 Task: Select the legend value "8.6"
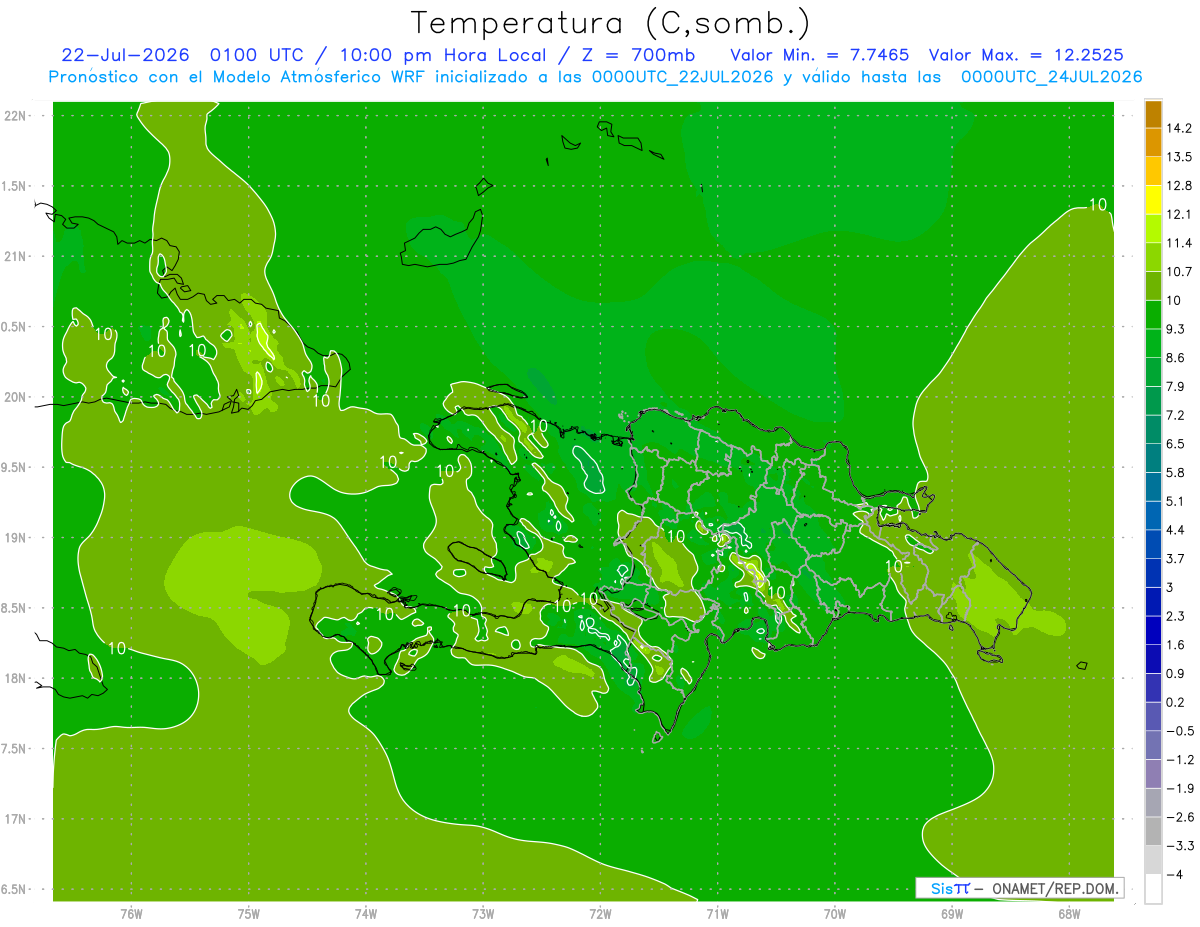pos(1175,357)
